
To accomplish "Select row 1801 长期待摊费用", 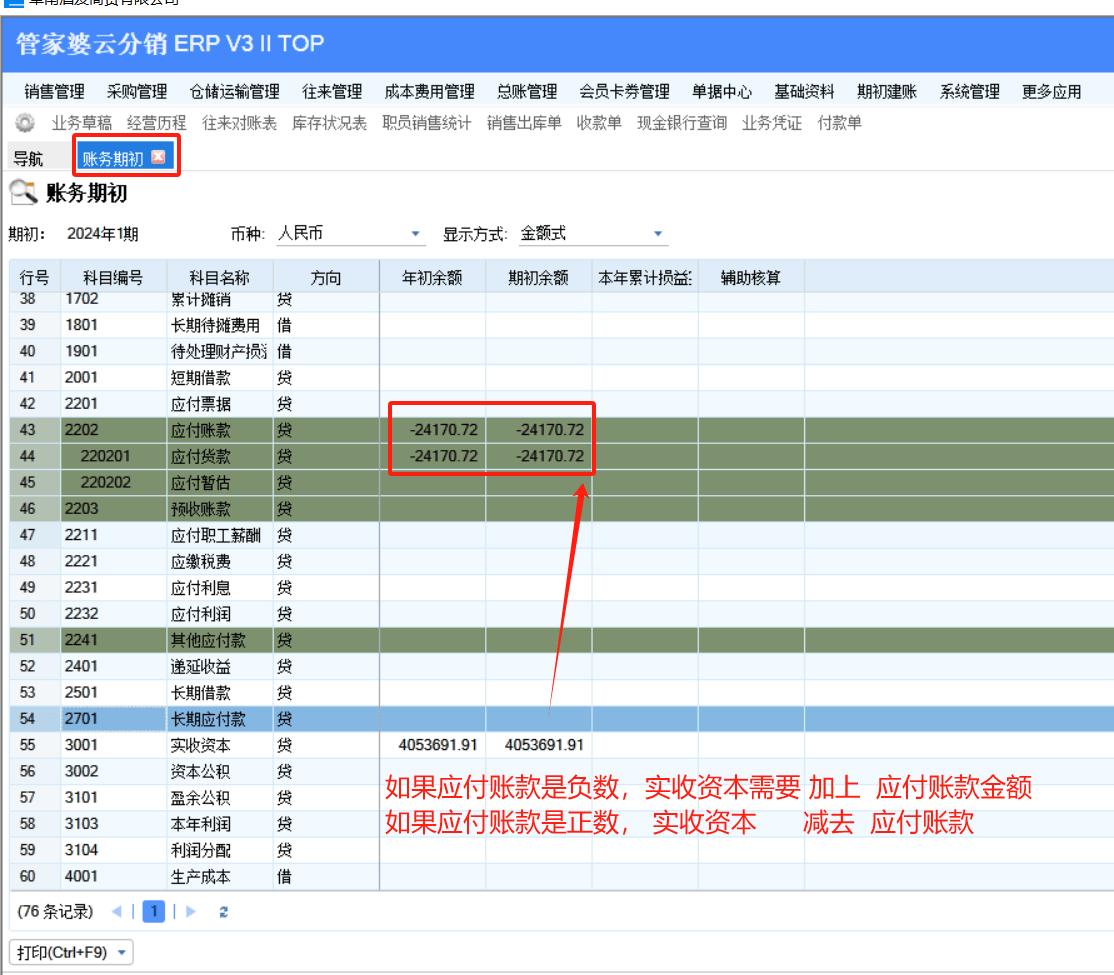I will 561,325.
